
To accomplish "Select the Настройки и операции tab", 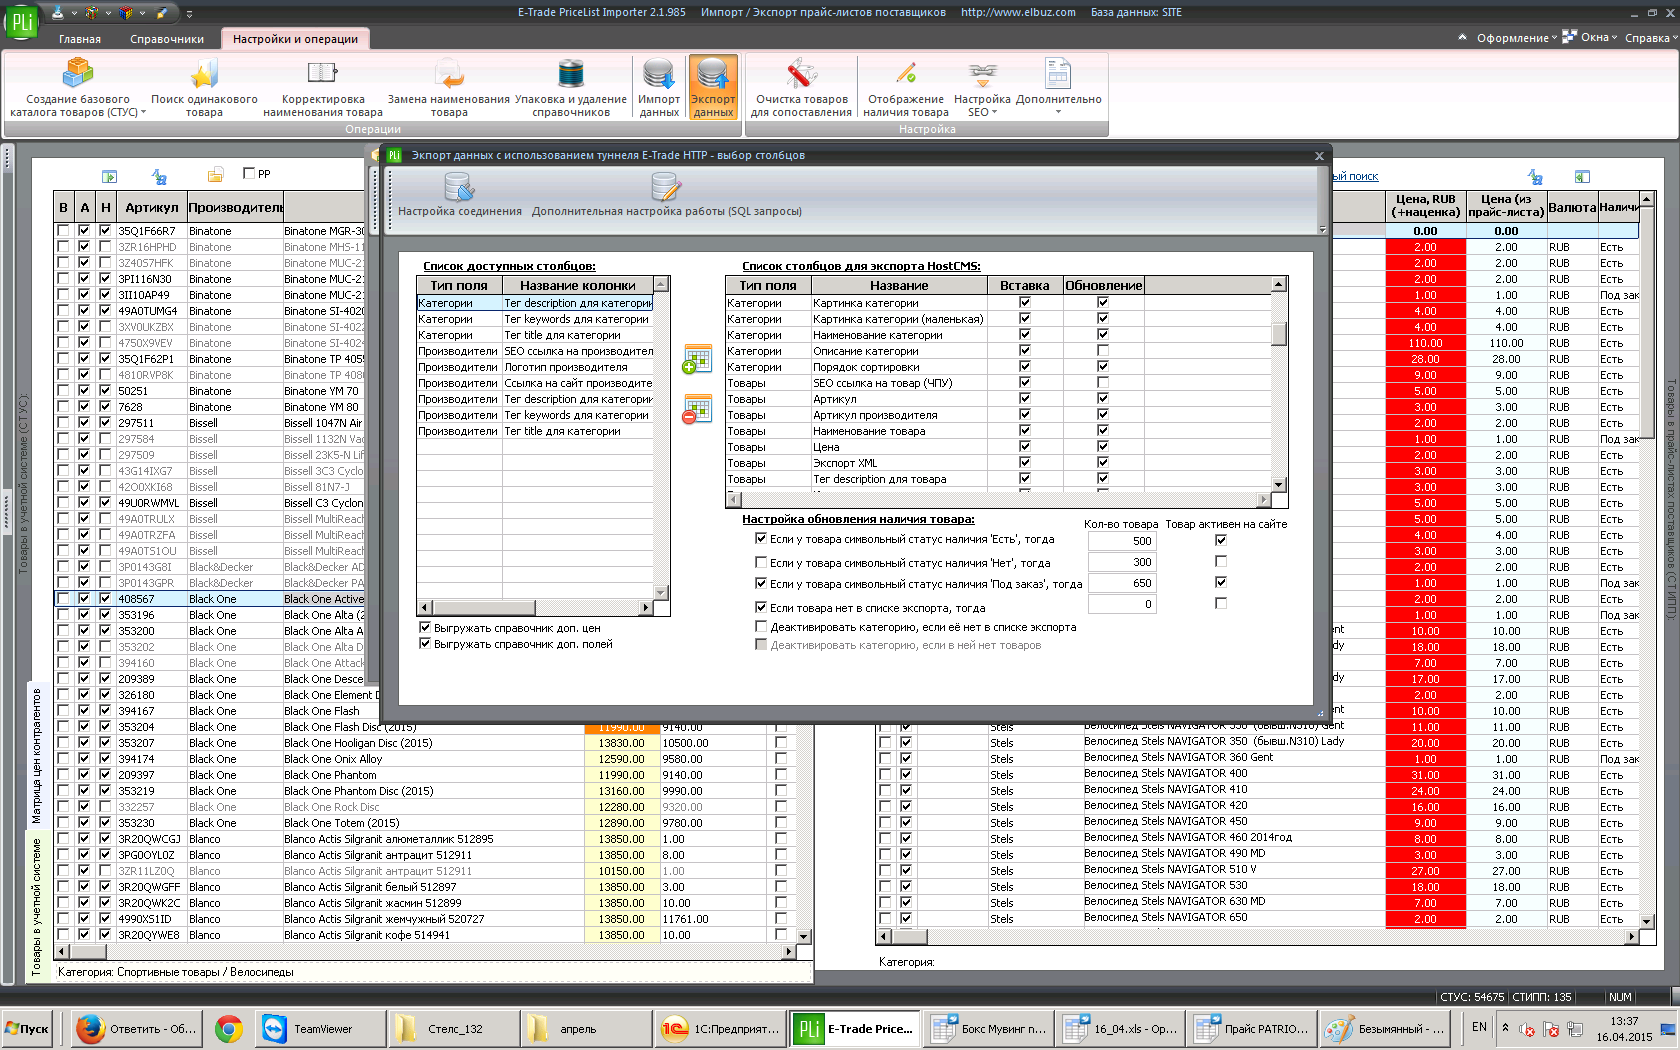I will [295, 39].
